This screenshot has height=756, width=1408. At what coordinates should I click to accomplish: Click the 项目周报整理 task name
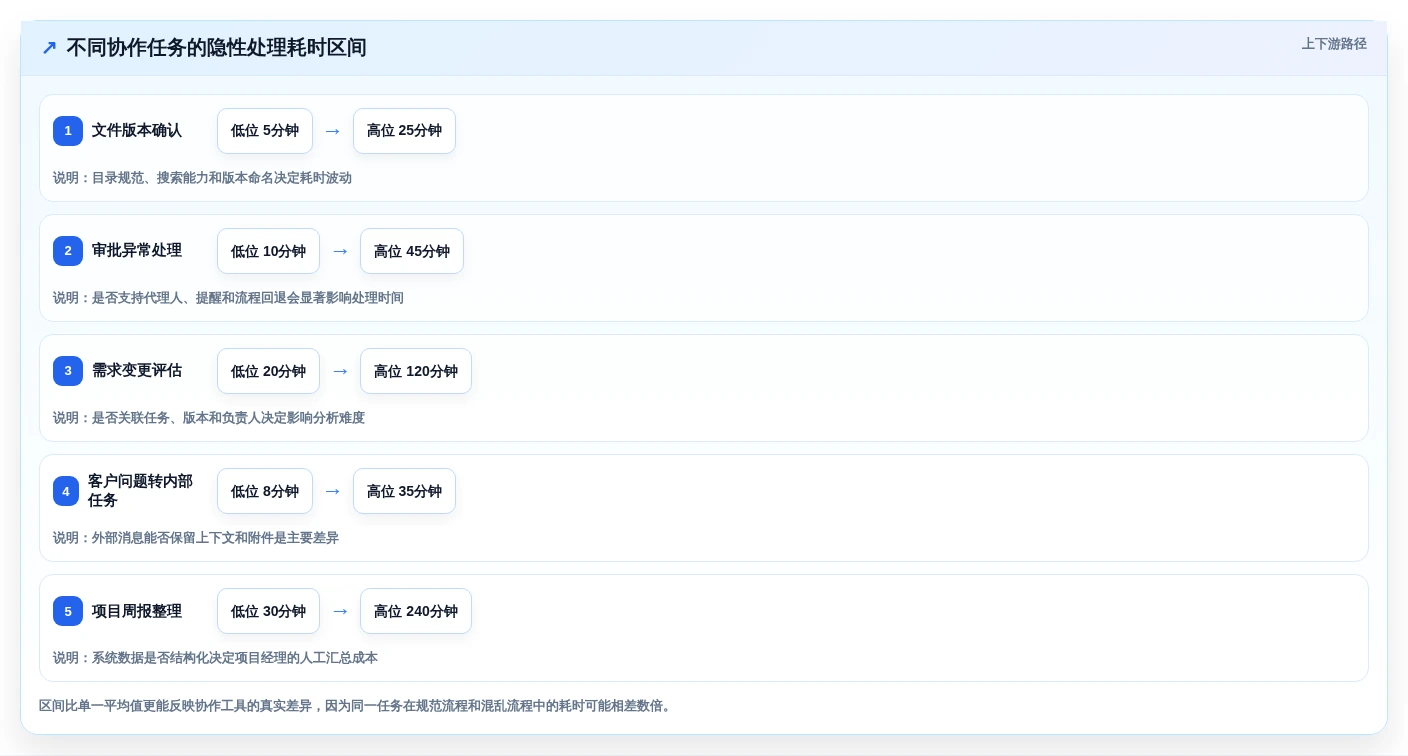(137, 611)
